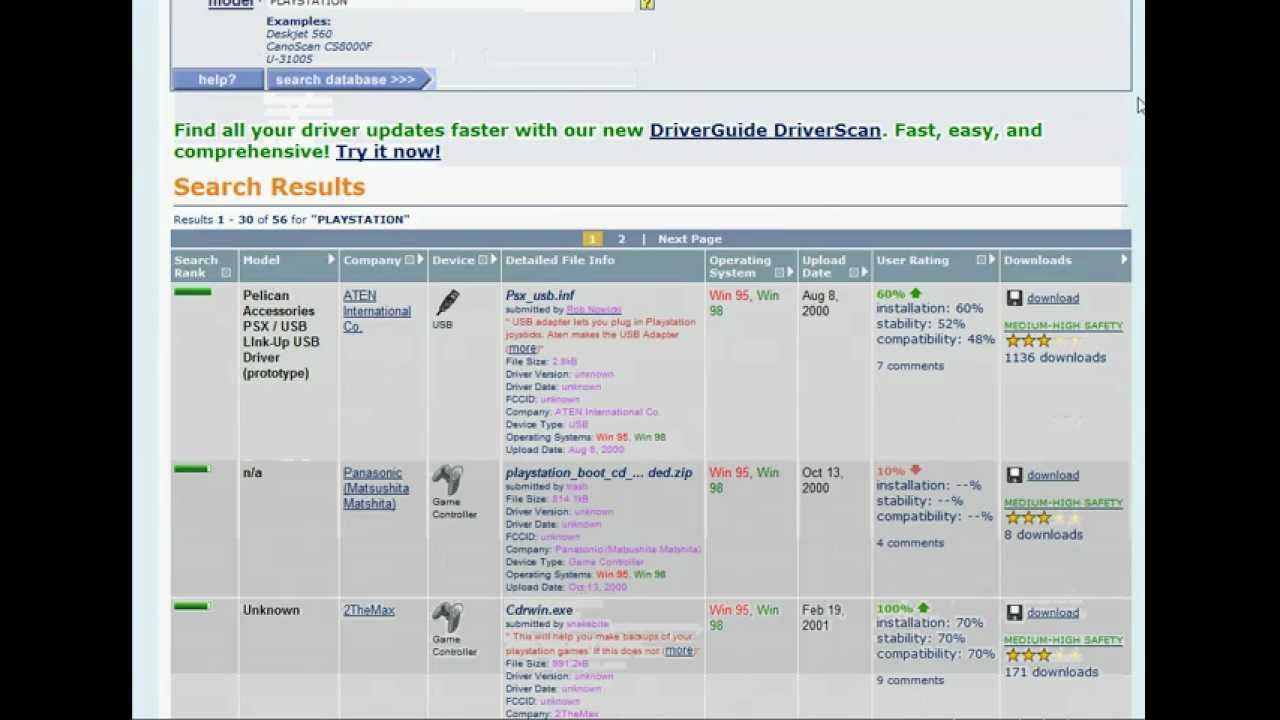Click floppy disk icon for Cdrwin.exe
The height and width of the screenshot is (720, 1280).
click(1014, 612)
